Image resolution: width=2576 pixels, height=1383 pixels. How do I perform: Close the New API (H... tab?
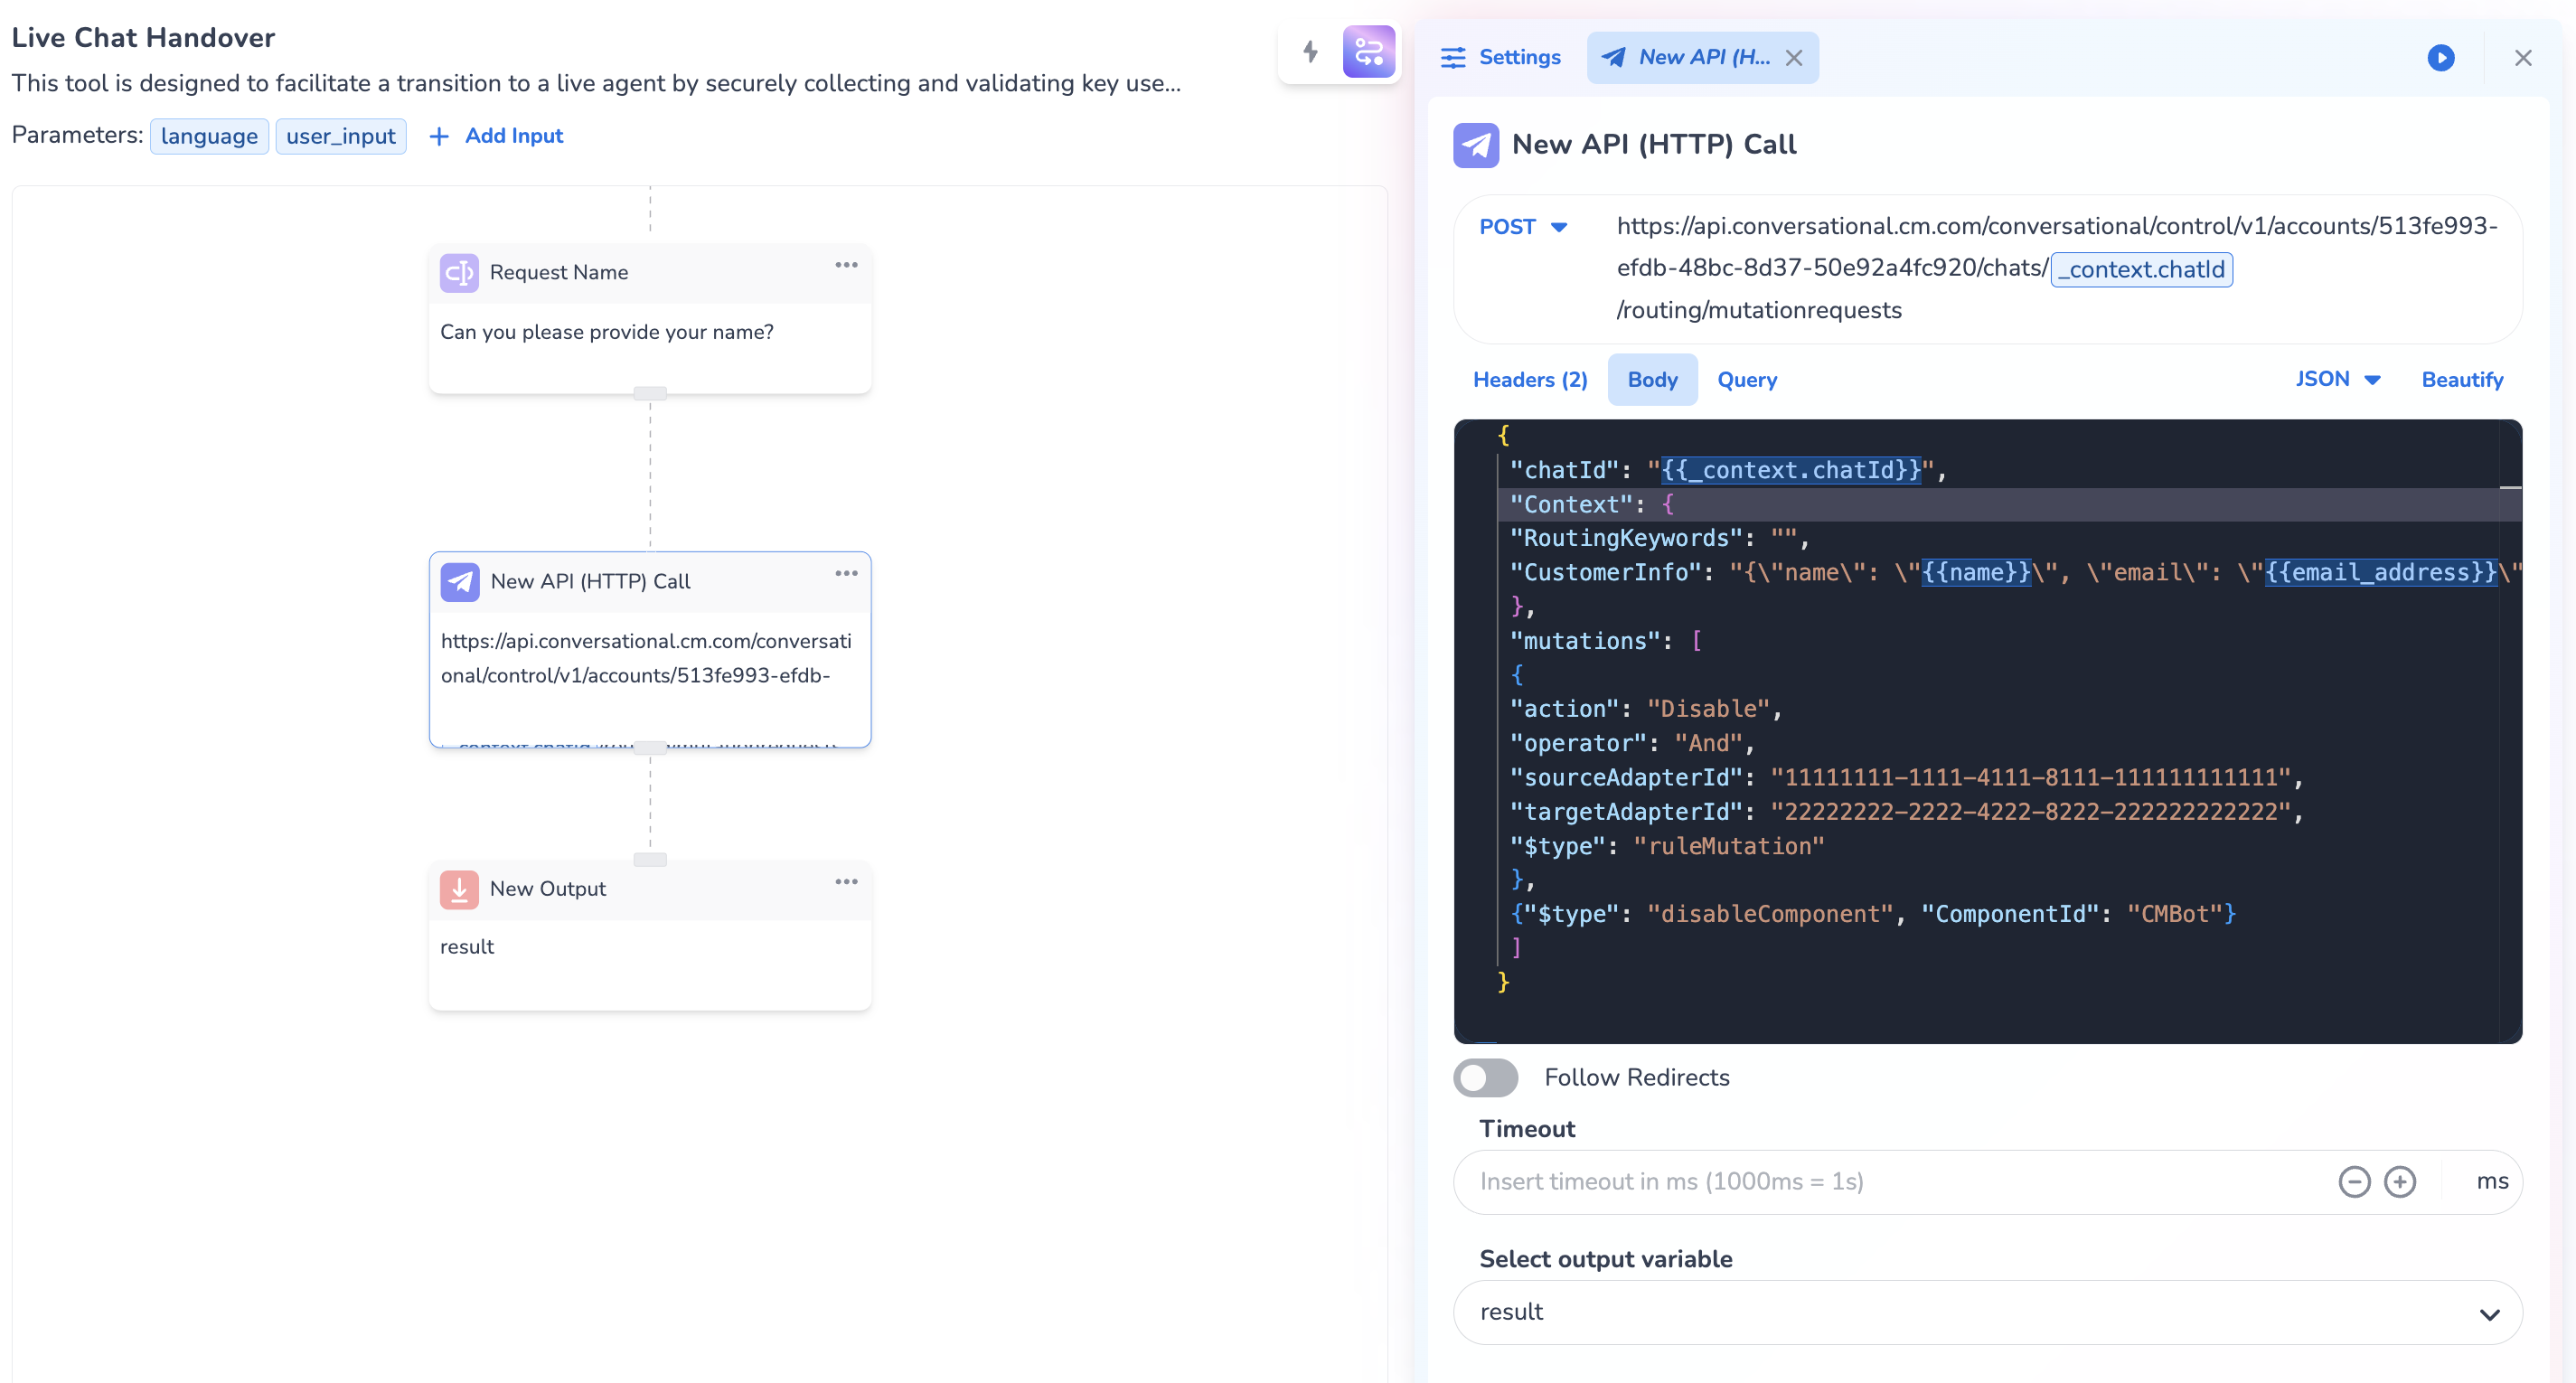[1794, 58]
